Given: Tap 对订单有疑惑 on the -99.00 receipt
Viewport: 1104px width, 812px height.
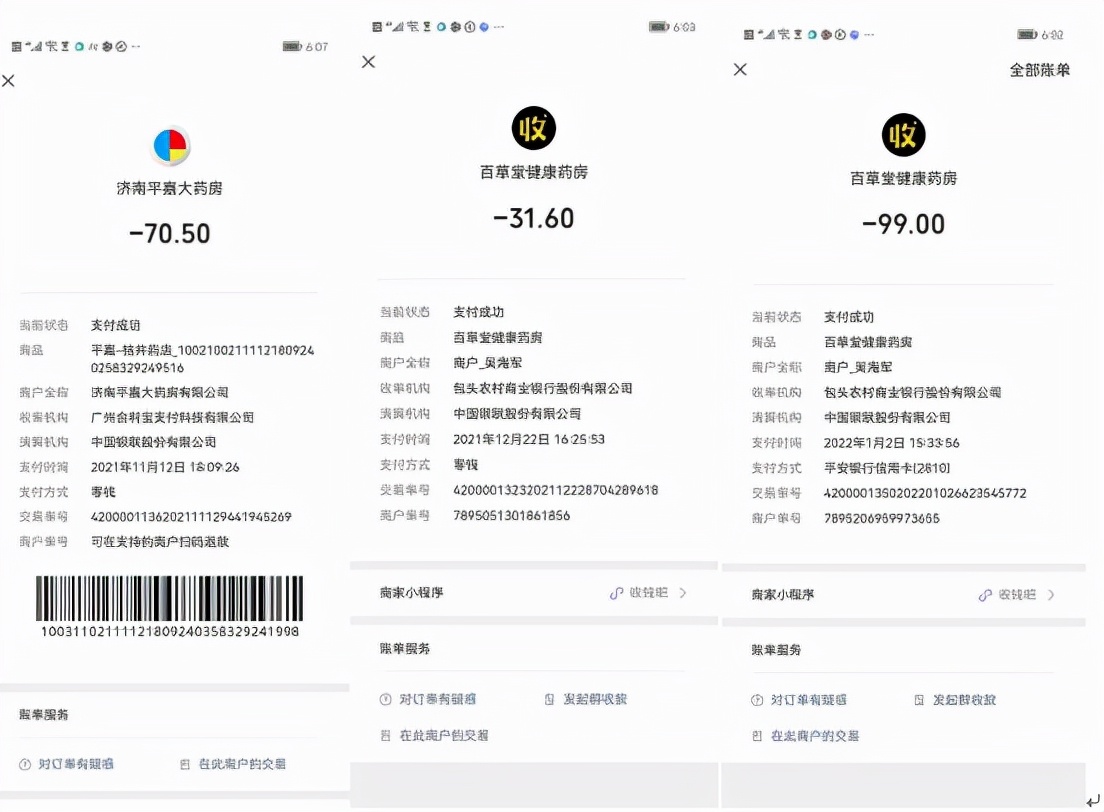Looking at the screenshot, I should [808, 700].
